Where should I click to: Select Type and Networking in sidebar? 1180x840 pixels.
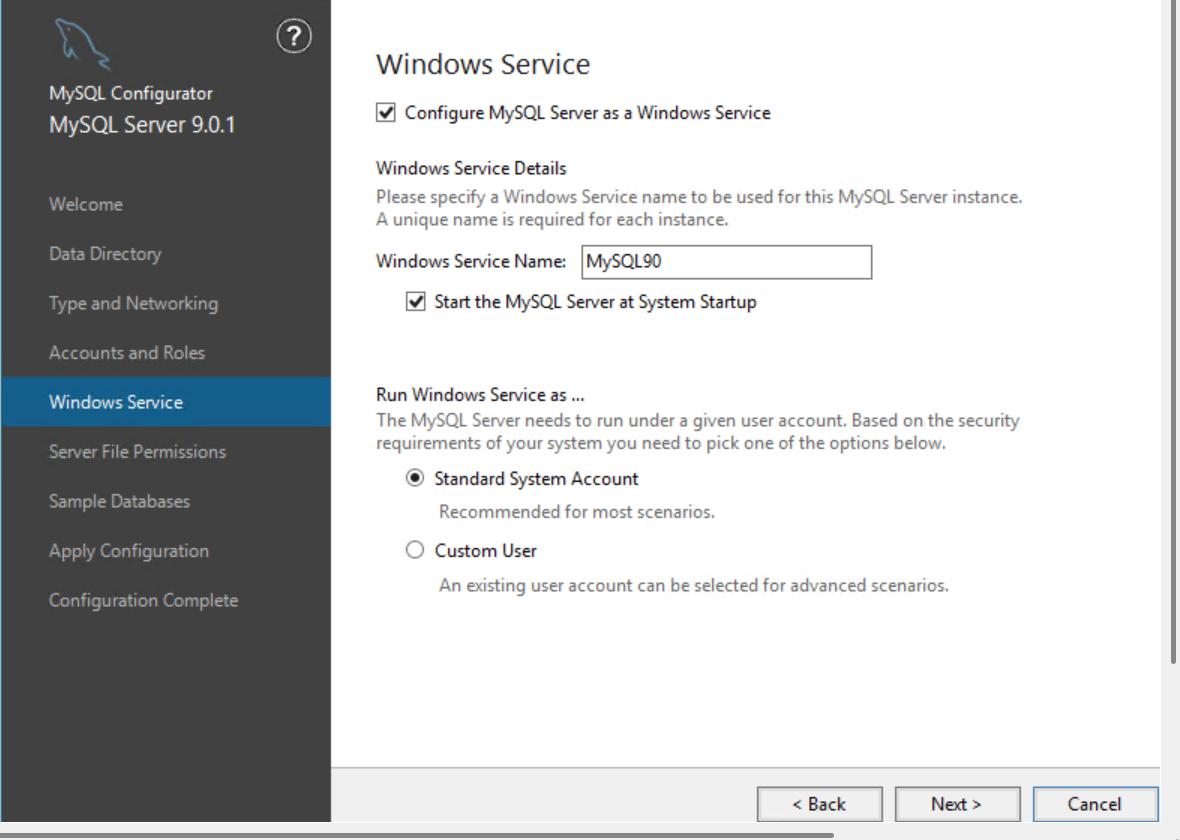pyautogui.click(x=134, y=303)
